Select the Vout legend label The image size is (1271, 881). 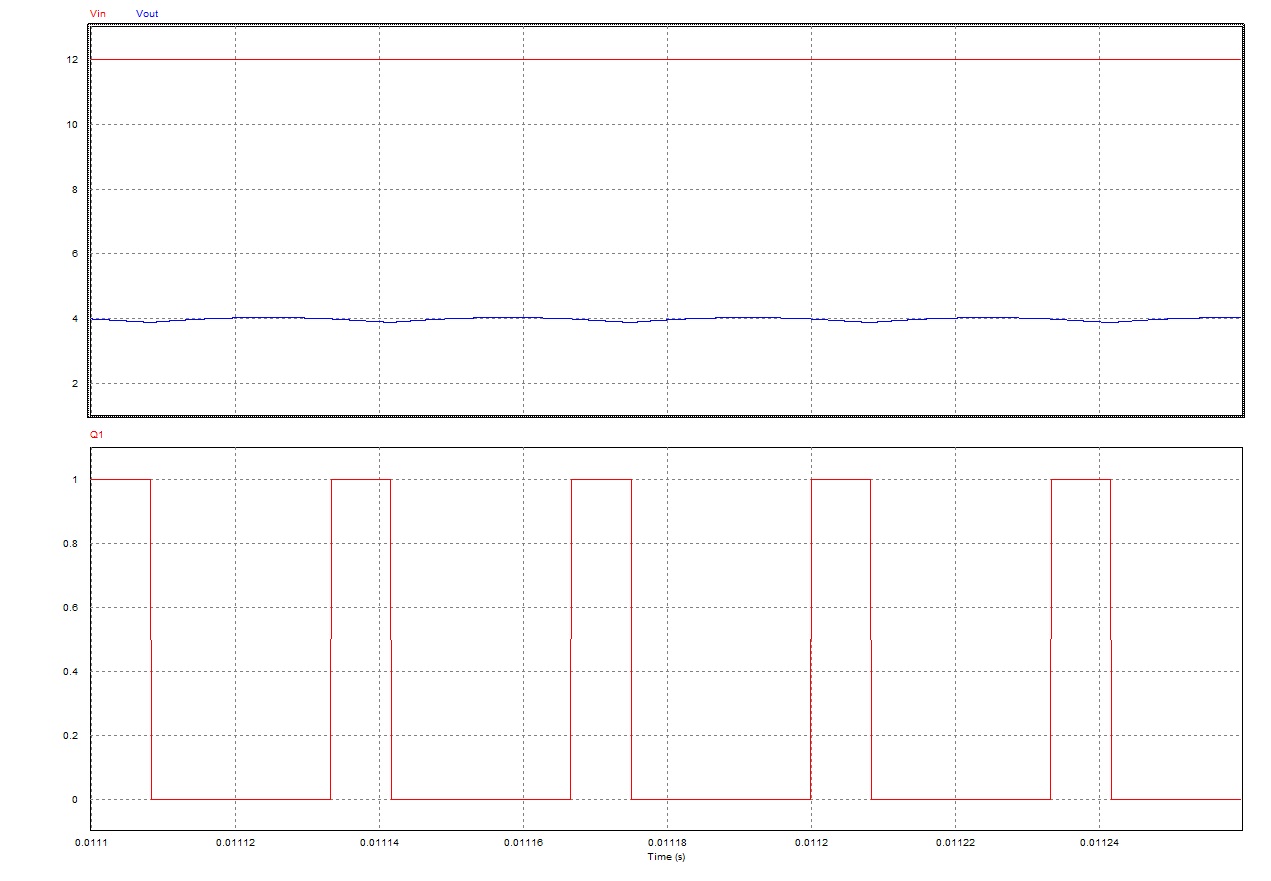click(x=146, y=13)
